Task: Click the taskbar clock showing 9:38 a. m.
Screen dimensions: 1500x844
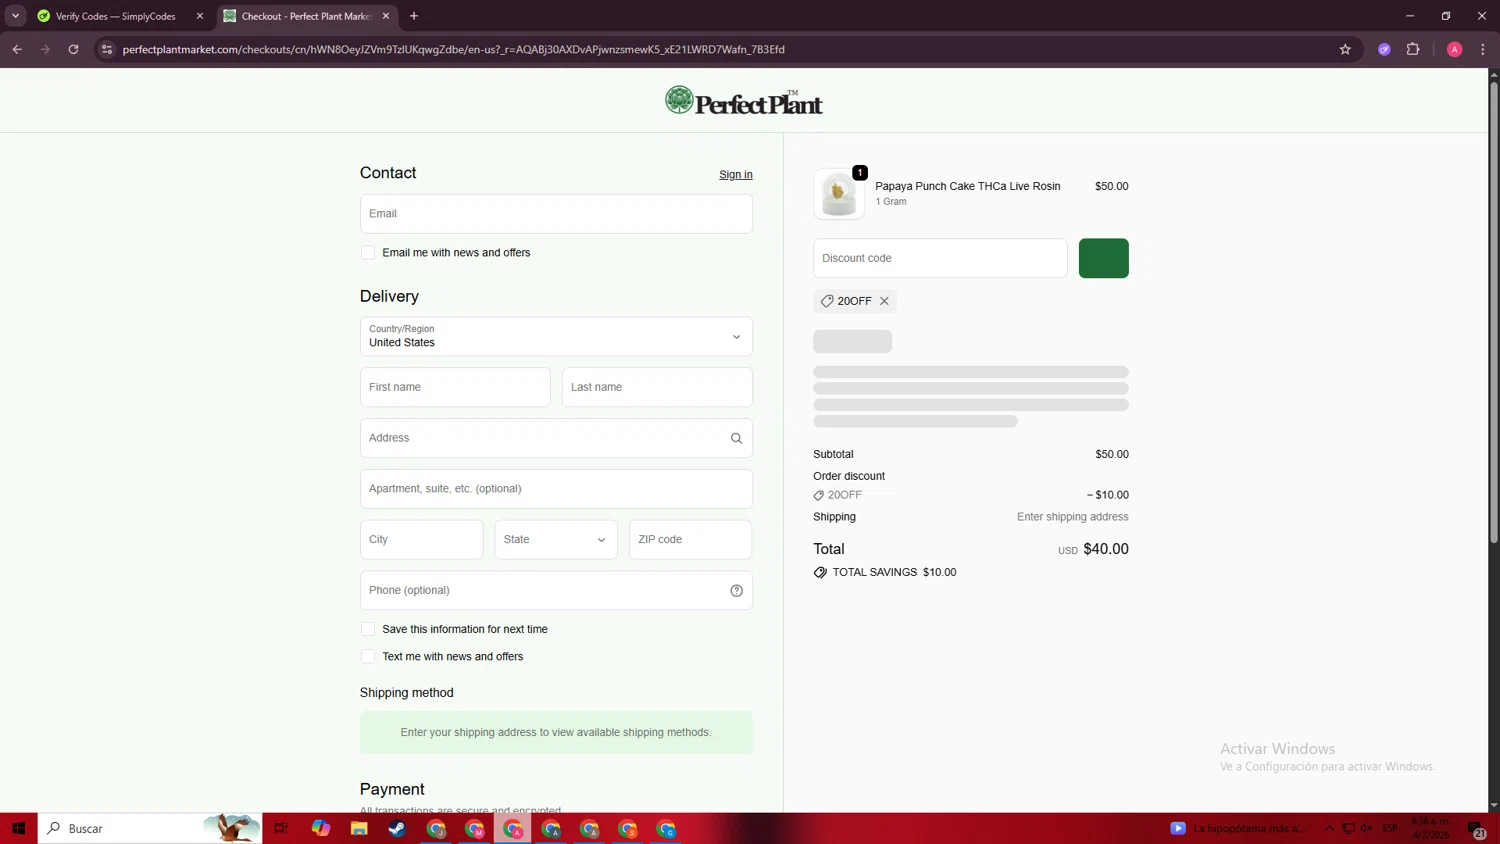Action: (x=1430, y=828)
